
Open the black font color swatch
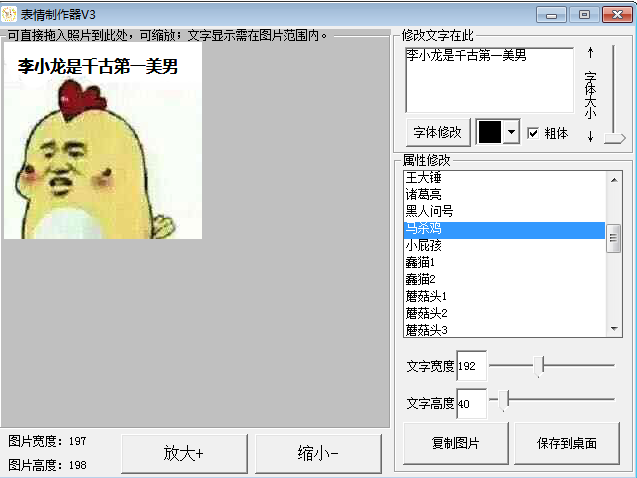coord(490,132)
